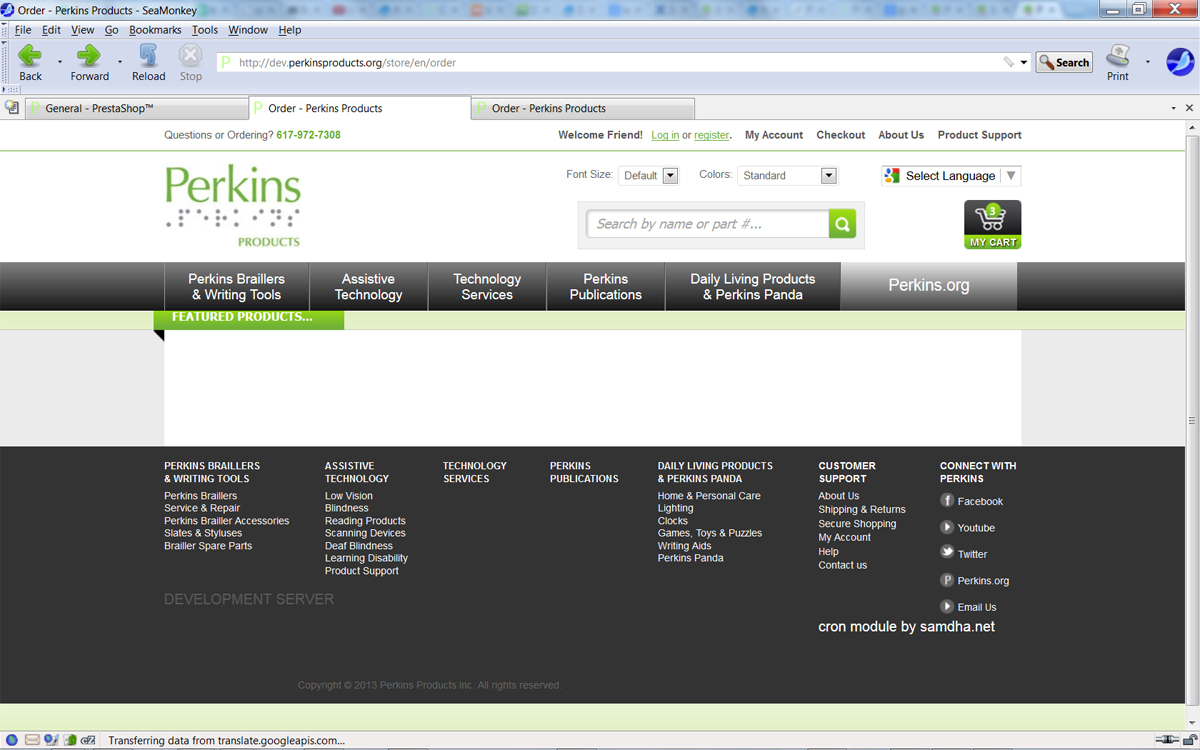Open About Us in top bar
Screen dimensions: 1200x750
pyautogui.click(x=901, y=135)
